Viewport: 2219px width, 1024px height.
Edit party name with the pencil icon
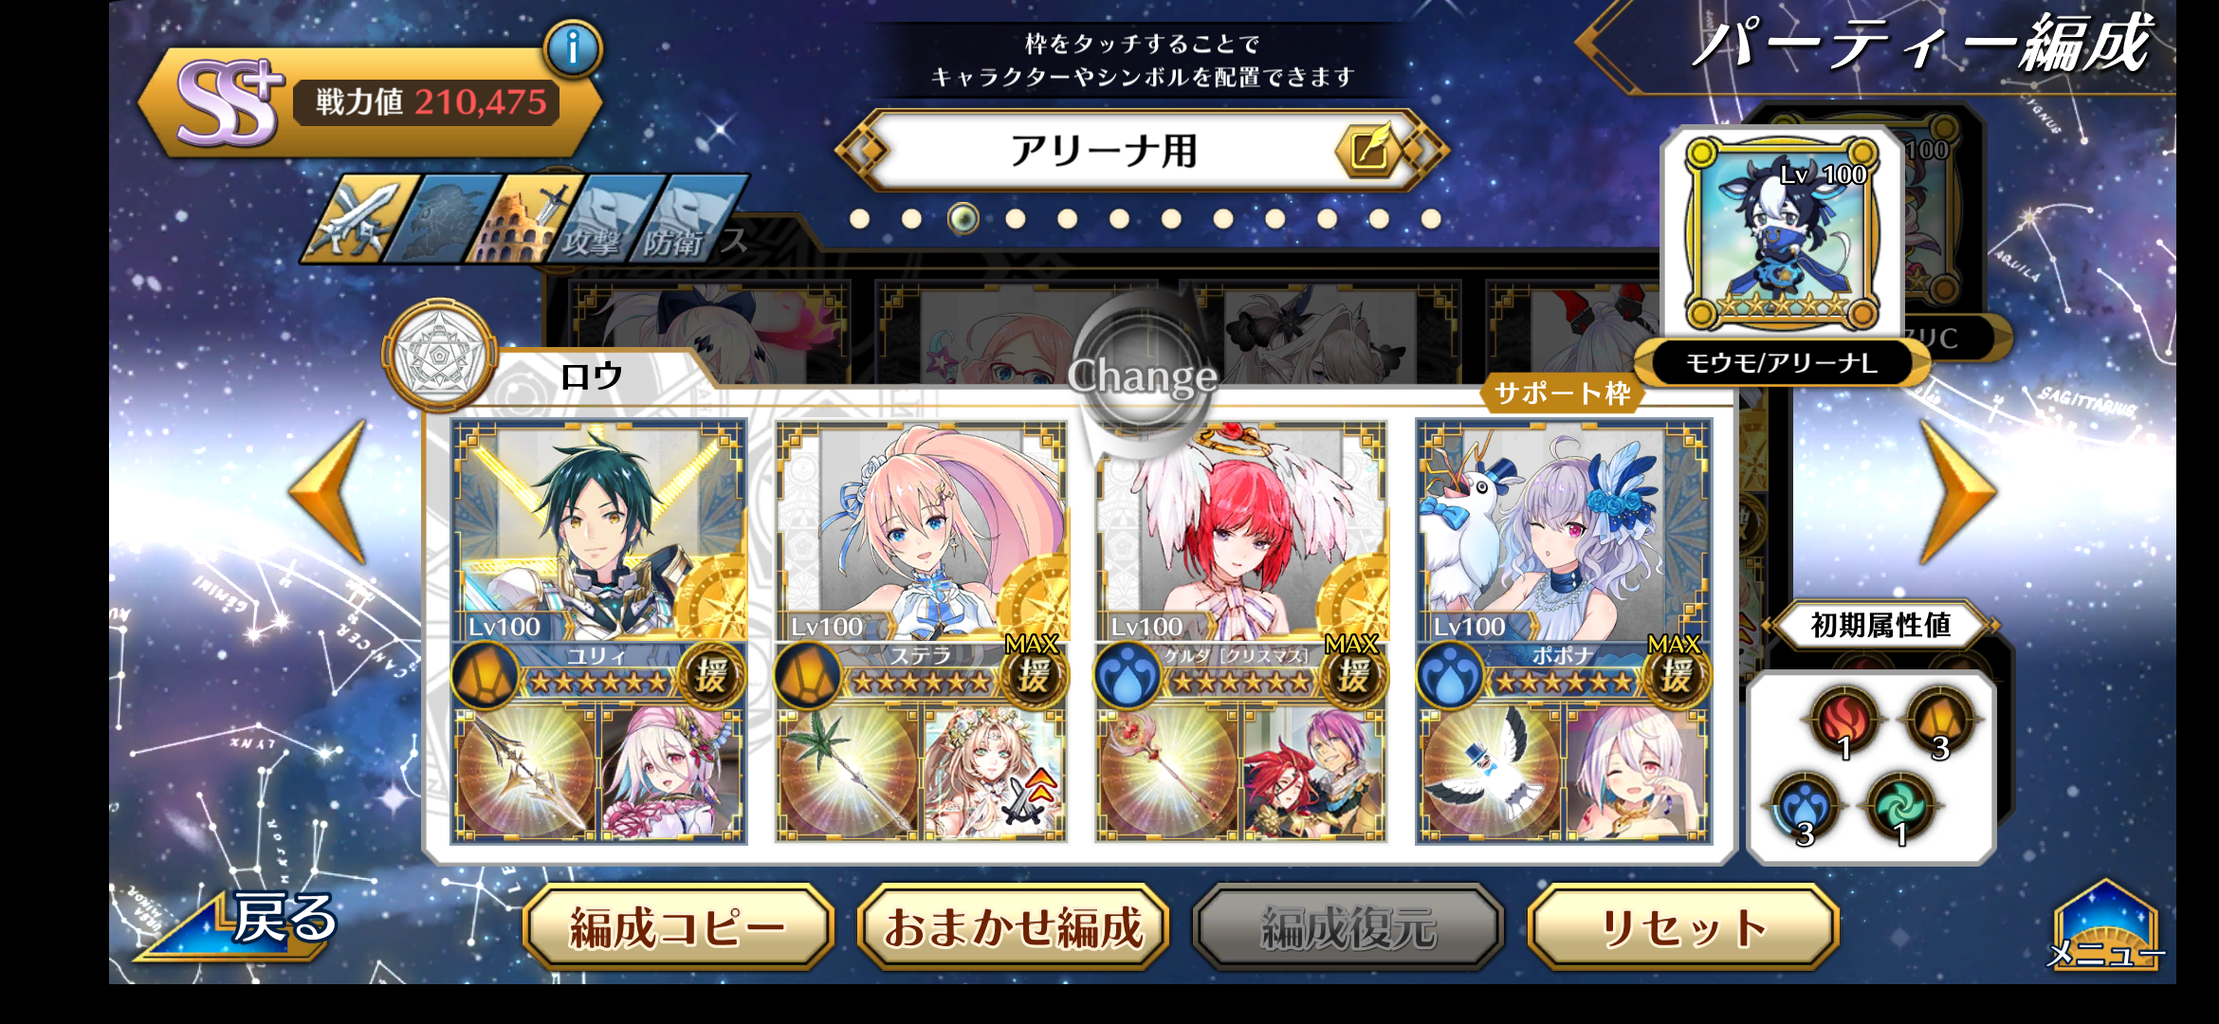pyautogui.click(x=1367, y=151)
